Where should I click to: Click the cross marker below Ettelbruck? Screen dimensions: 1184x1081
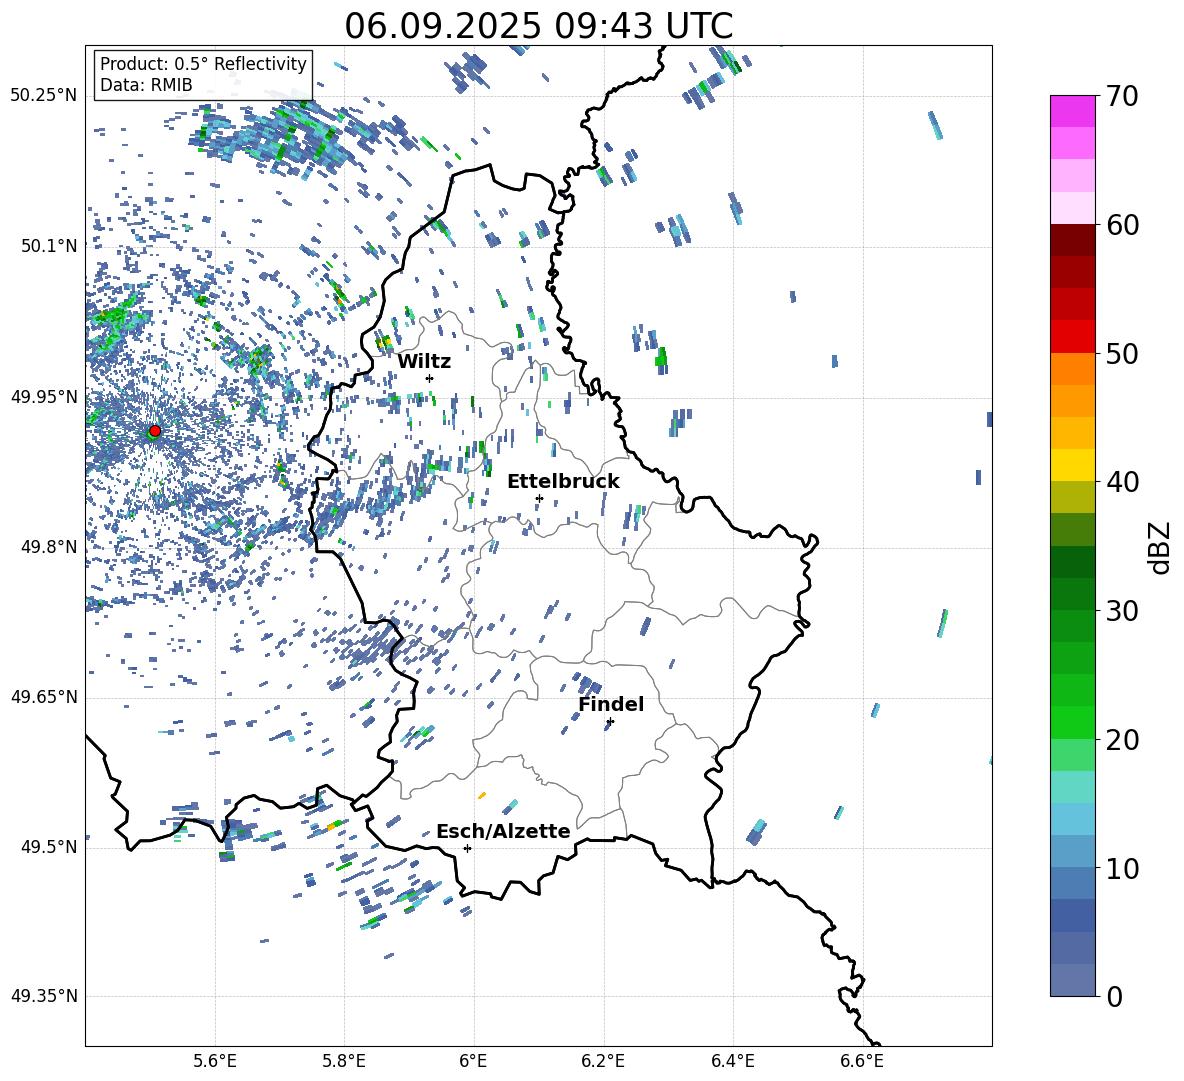click(539, 498)
